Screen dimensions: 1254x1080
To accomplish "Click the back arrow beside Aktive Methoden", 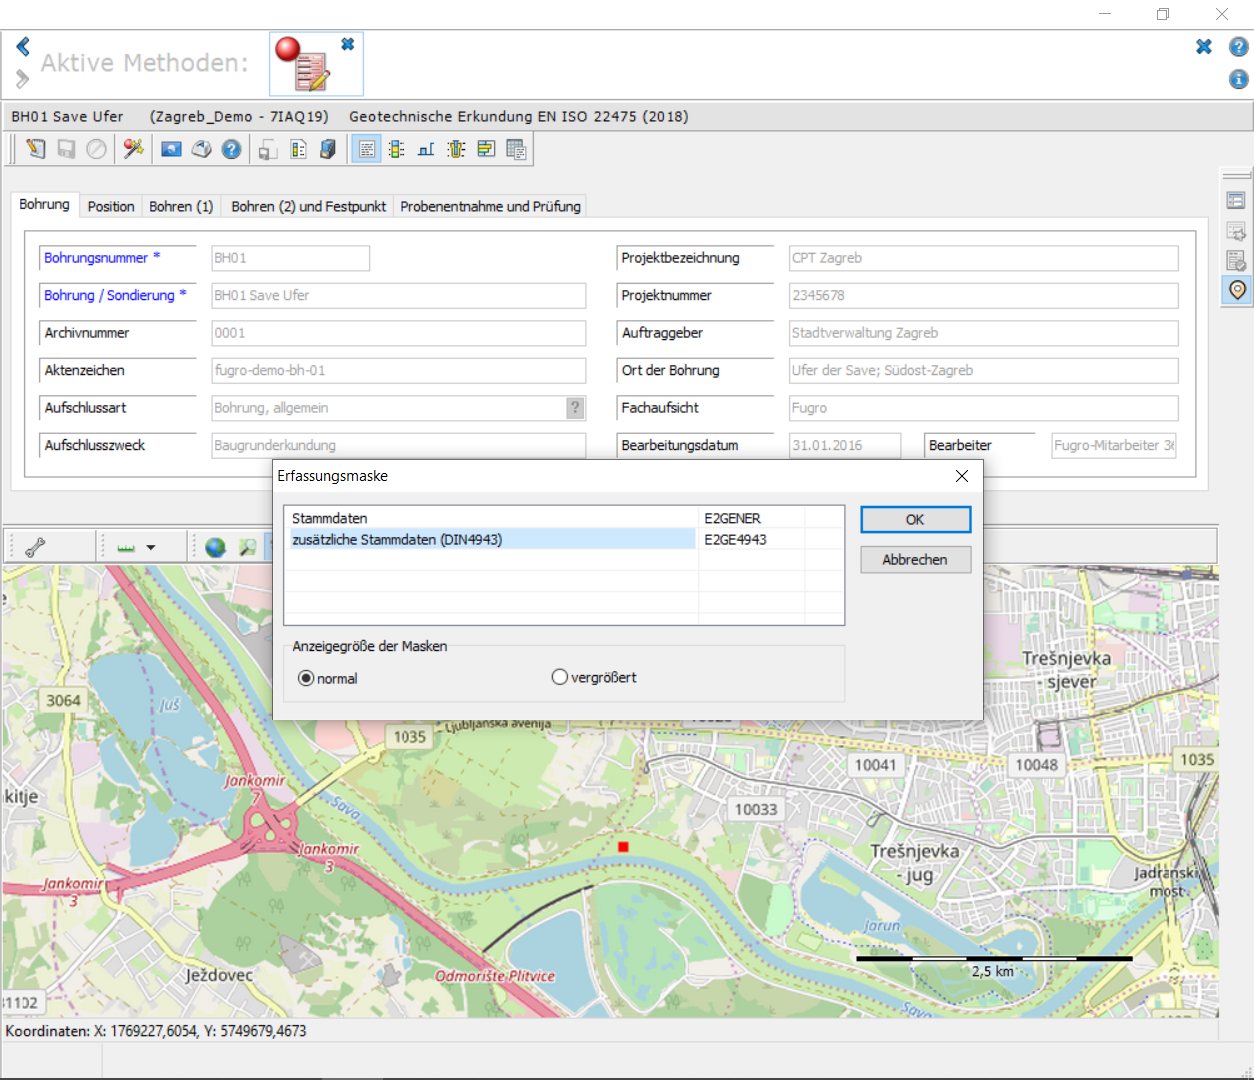I will click(x=23, y=46).
